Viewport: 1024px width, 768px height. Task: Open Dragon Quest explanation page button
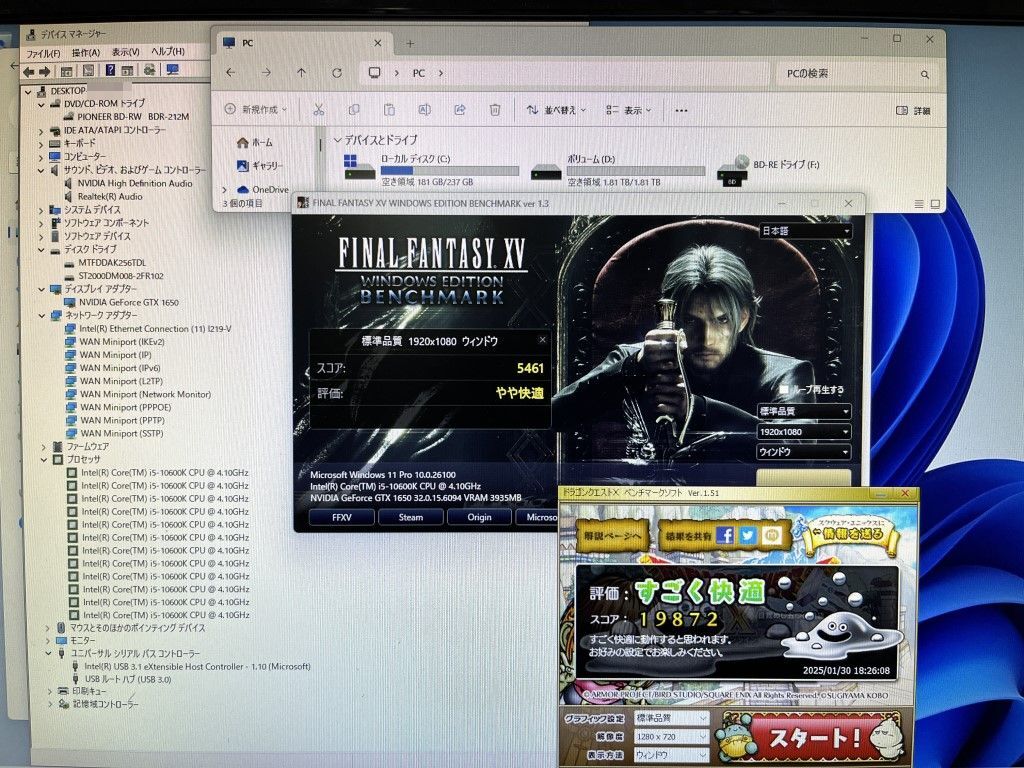pyautogui.click(x=612, y=536)
